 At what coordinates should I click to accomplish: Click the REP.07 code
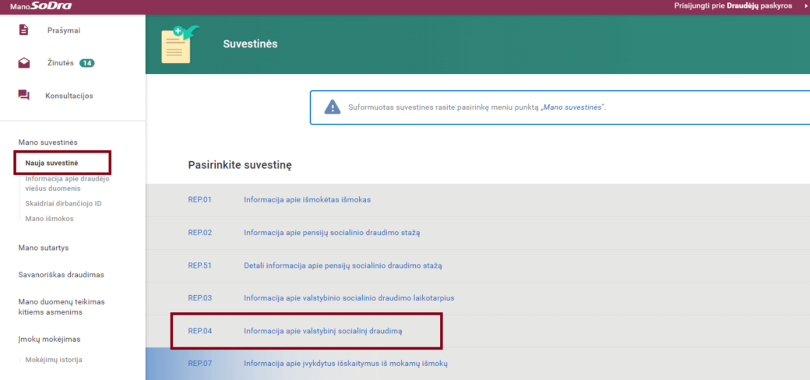[x=200, y=363]
